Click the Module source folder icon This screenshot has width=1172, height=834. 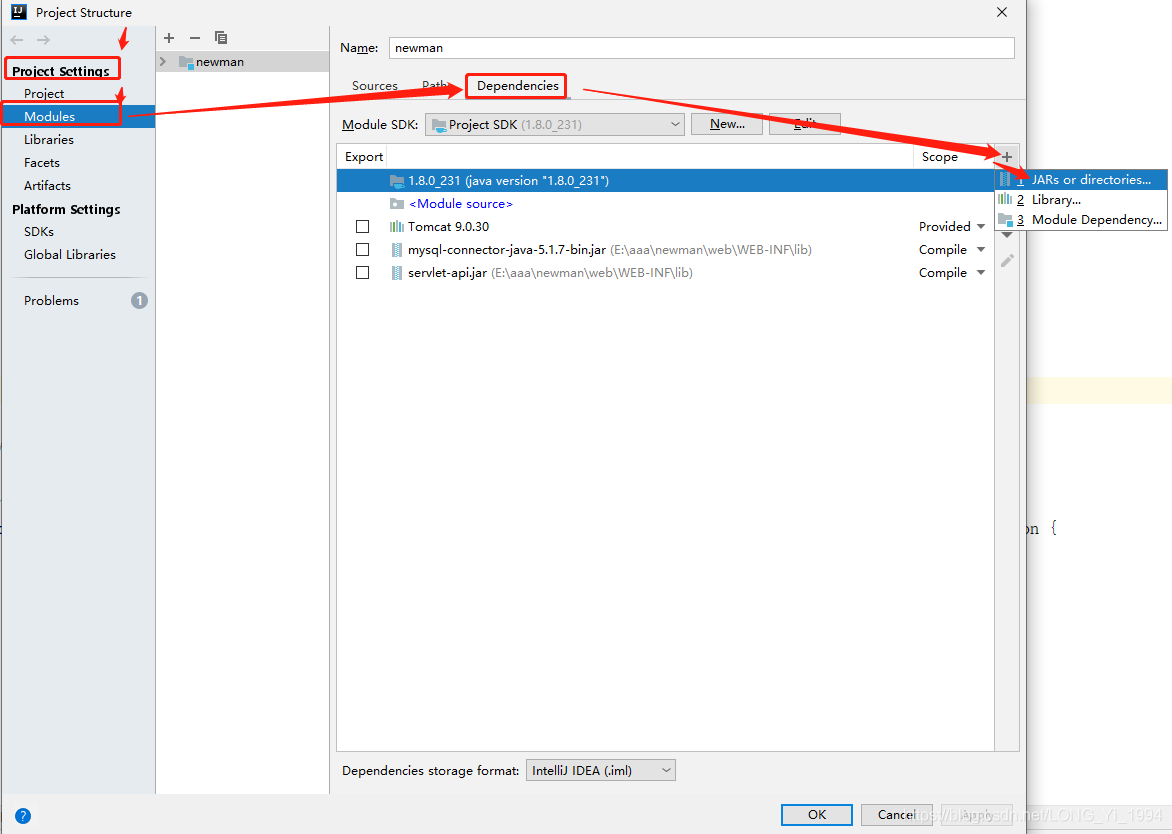coord(397,203)
